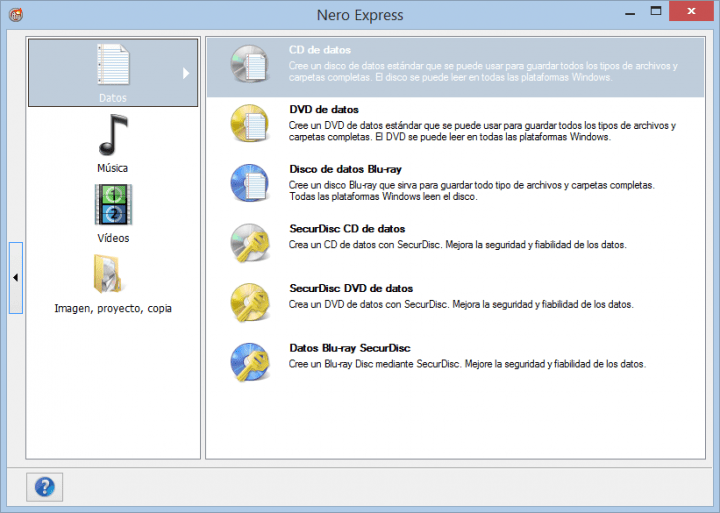Screen dimensions: 720x513
Task: Click the description 'Cree un disco Blu-ray que sirva'
Action: pos(472,191)
